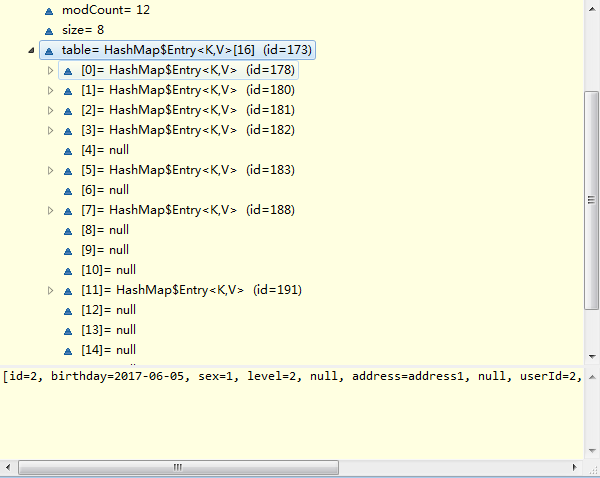Click the variables tree vertical scrollbar thumb

tap(592, 200)
